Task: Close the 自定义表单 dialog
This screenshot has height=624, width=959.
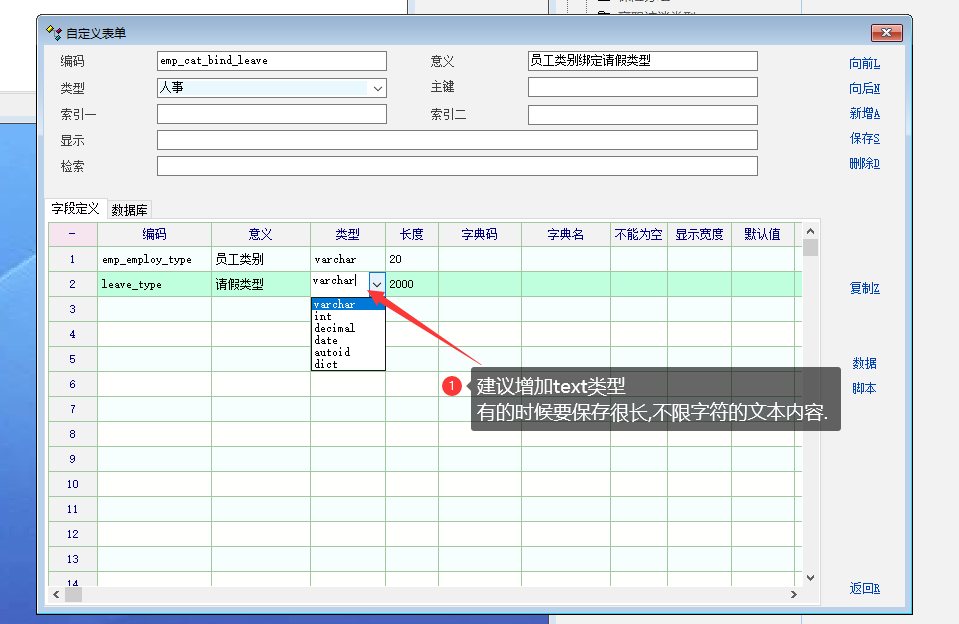Action: pos(887,33)
